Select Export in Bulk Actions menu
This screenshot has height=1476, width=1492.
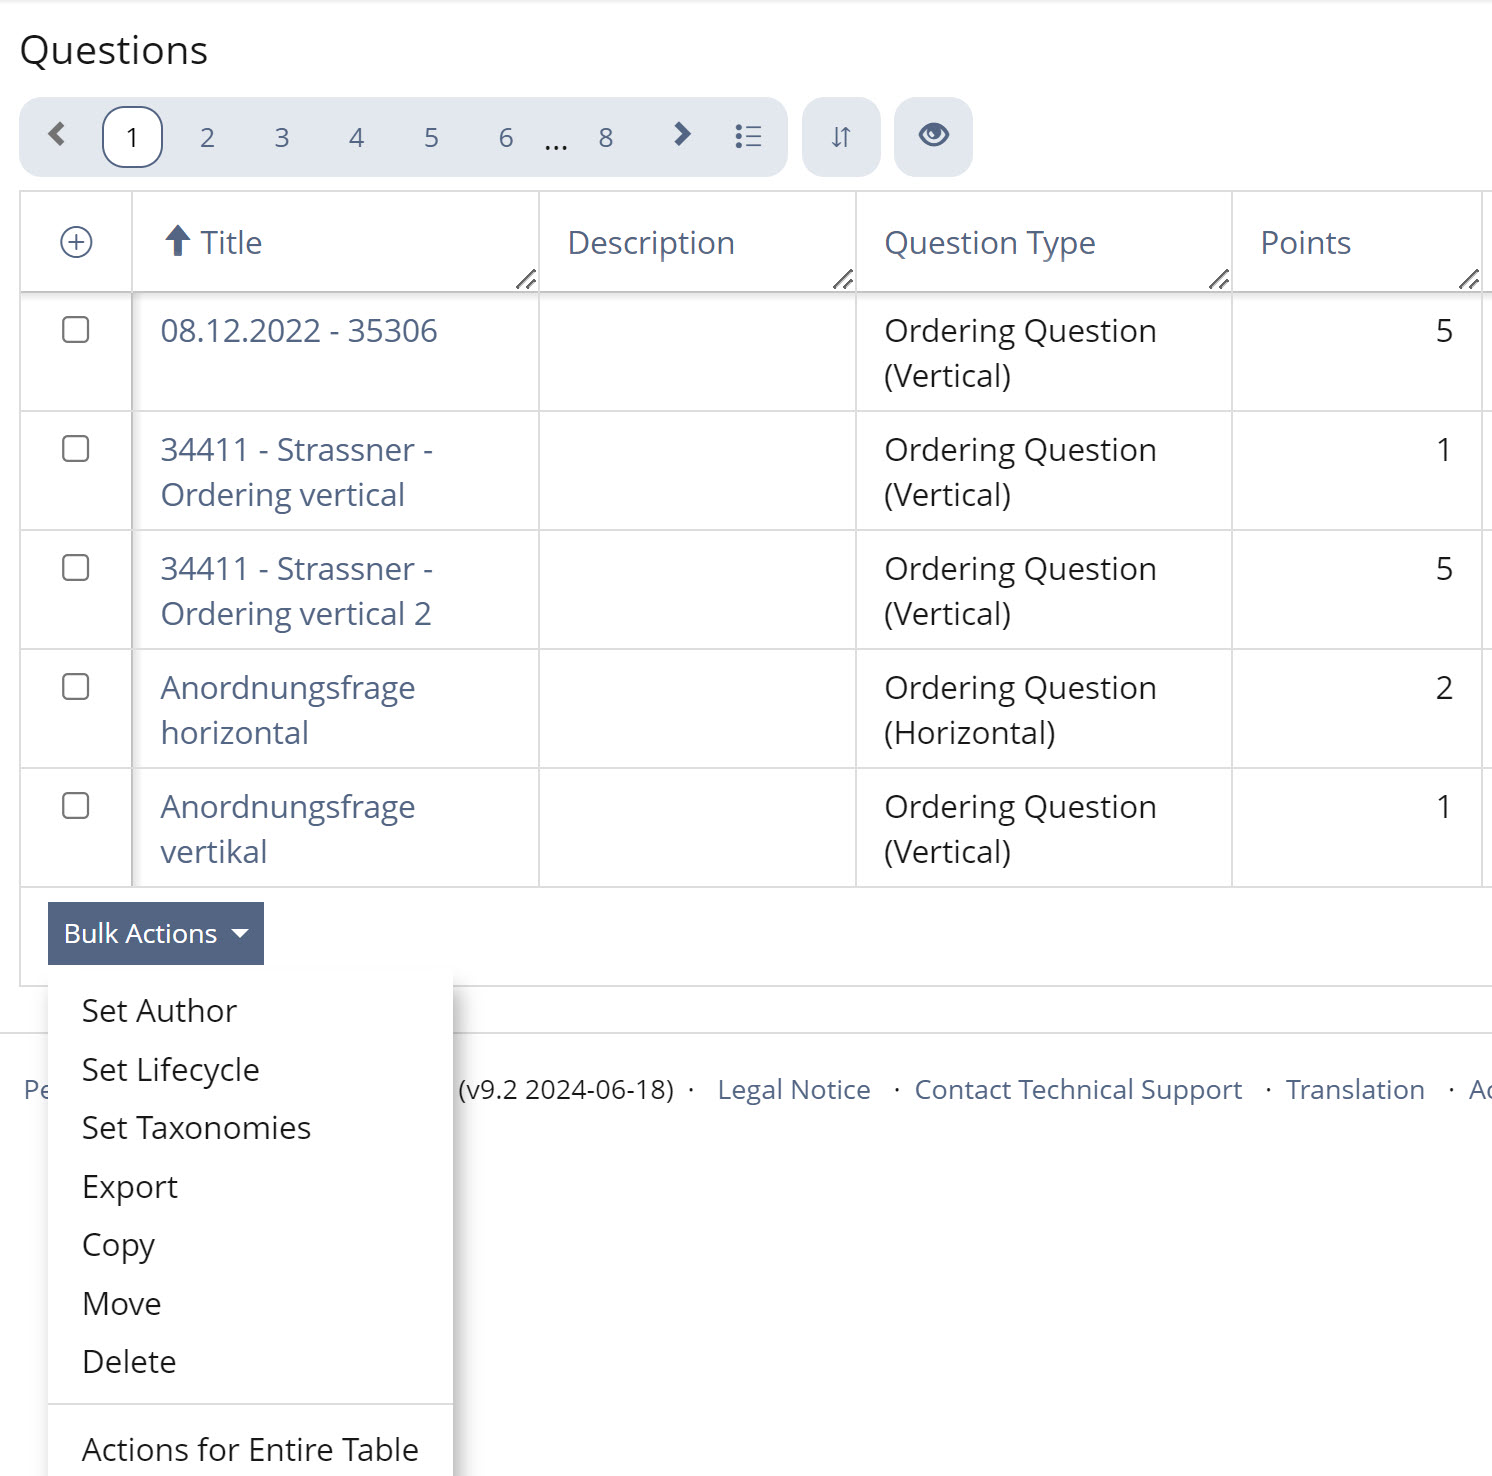pyautogui.click(x=130, y=1187)
